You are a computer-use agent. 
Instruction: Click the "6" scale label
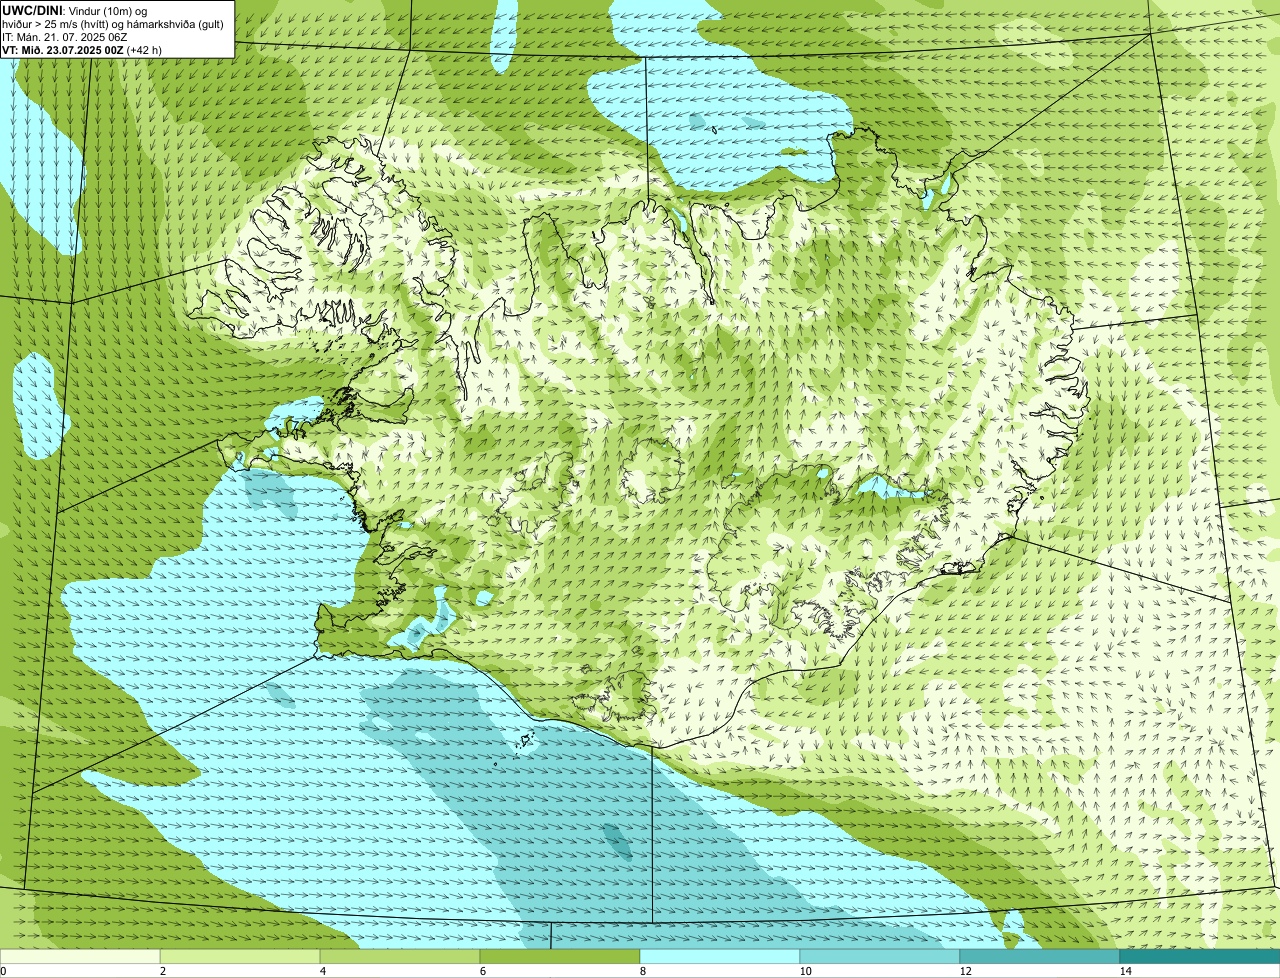point(483,971)
